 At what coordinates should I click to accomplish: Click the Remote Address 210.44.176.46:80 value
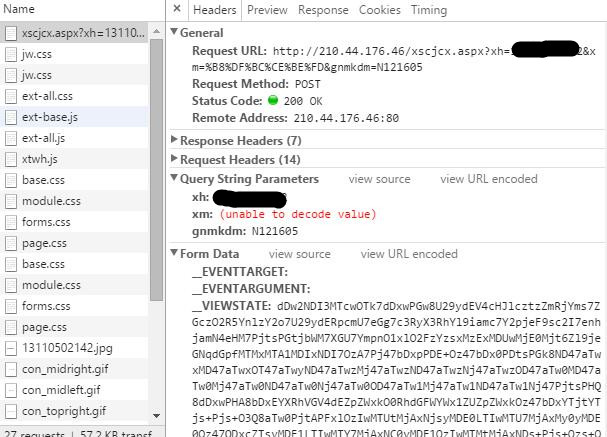click(346, 118)
